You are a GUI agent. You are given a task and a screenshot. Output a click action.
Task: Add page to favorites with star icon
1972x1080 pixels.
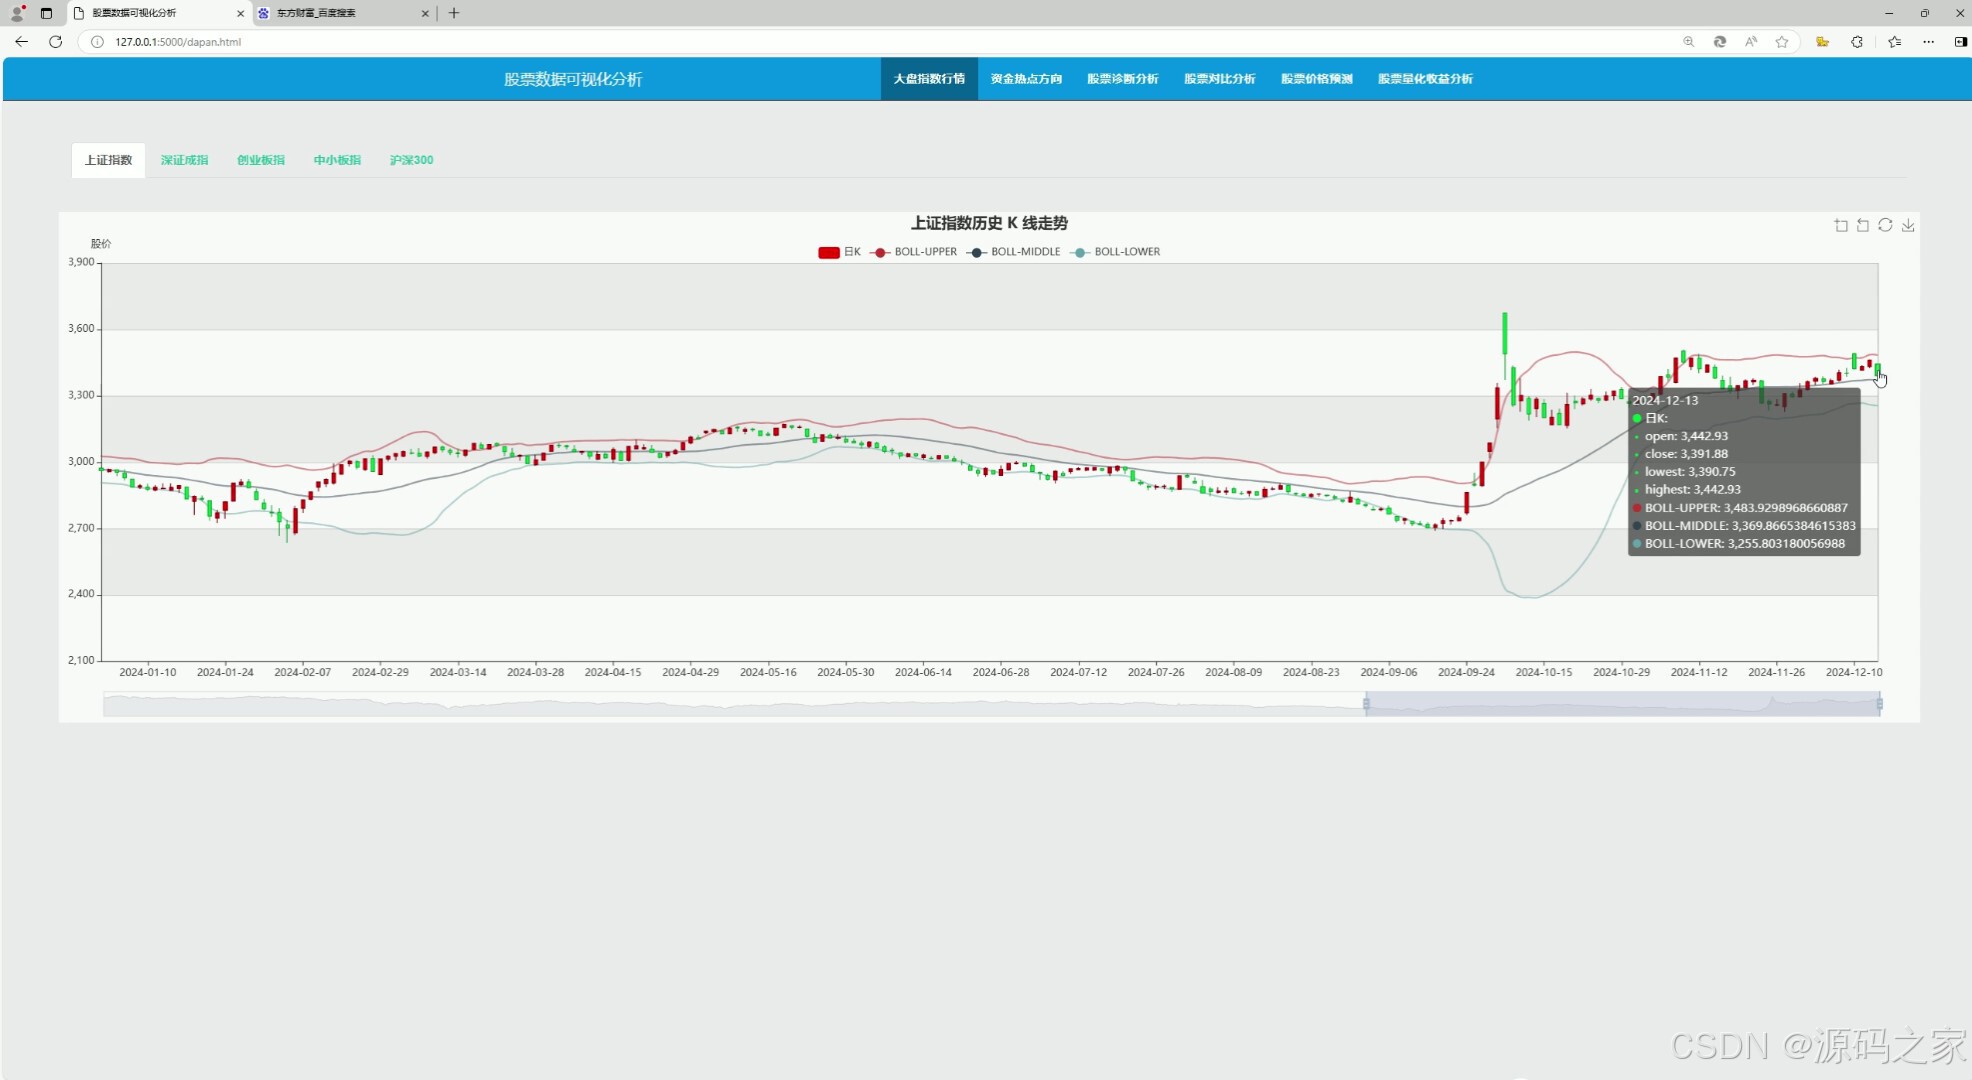[x=1782, y=42]
